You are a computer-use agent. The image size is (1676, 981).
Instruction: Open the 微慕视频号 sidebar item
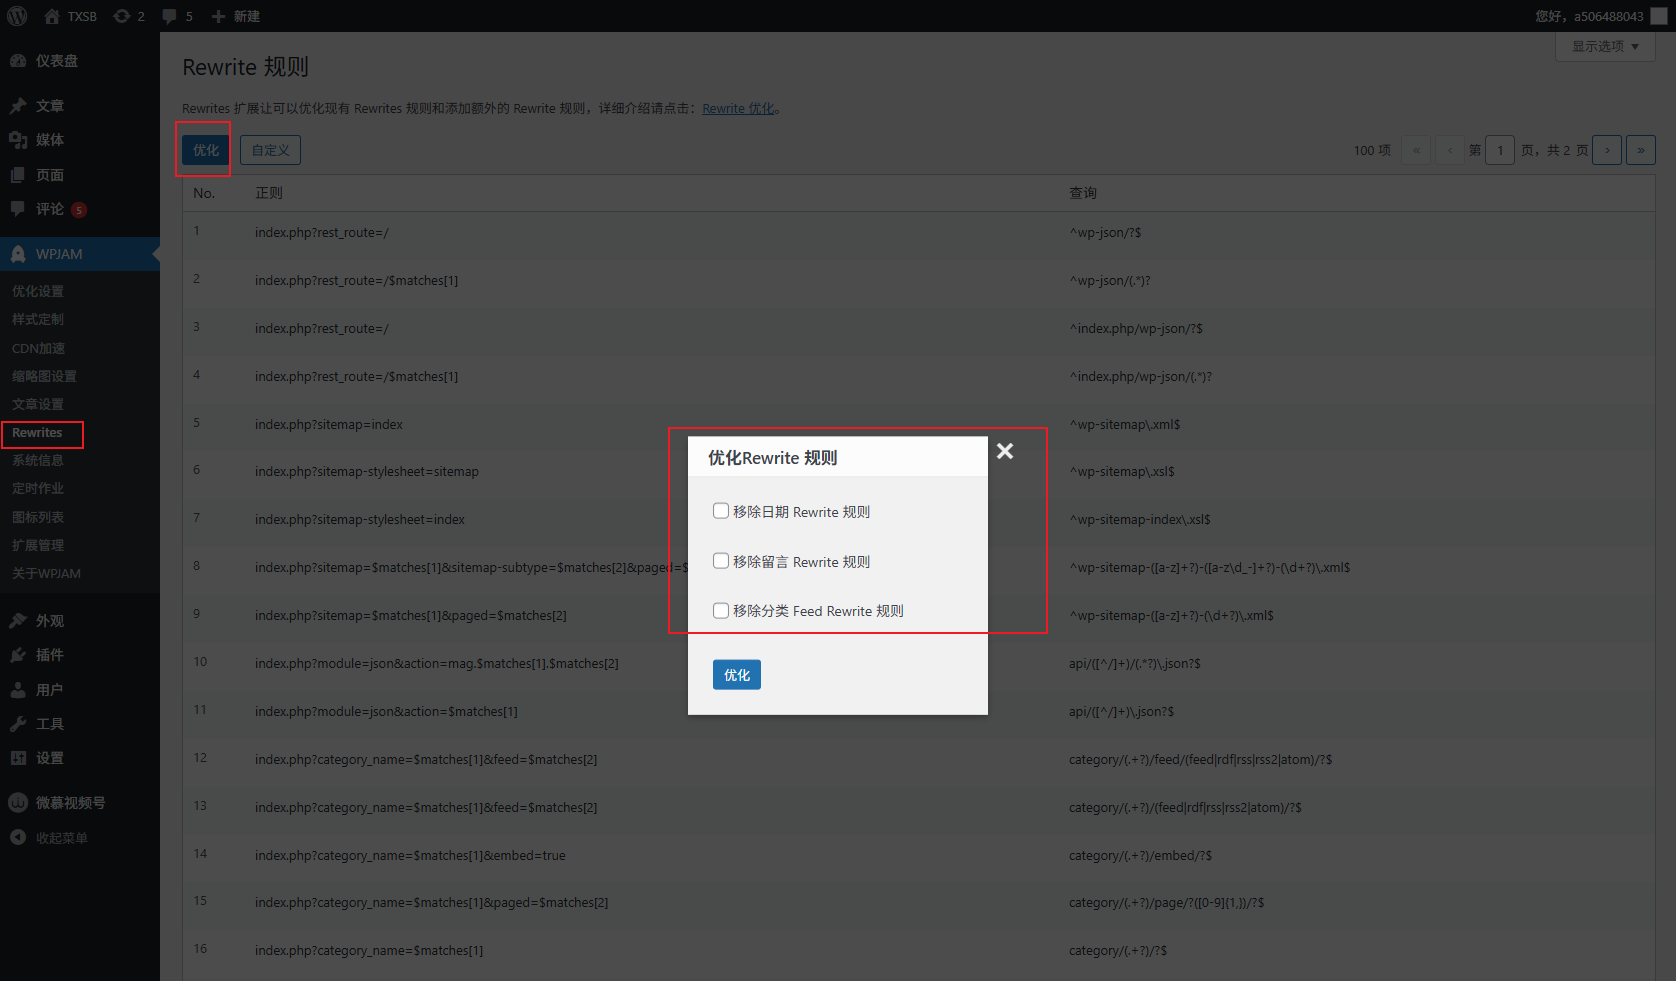click(70, 803)
